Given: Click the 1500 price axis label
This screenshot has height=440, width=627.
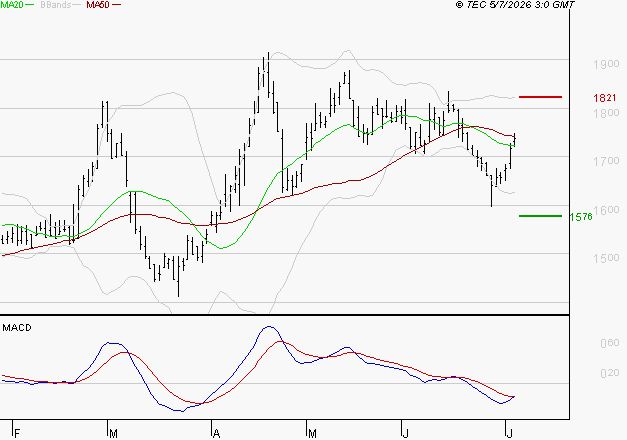Looking at the screenshot, I should 606,258.
